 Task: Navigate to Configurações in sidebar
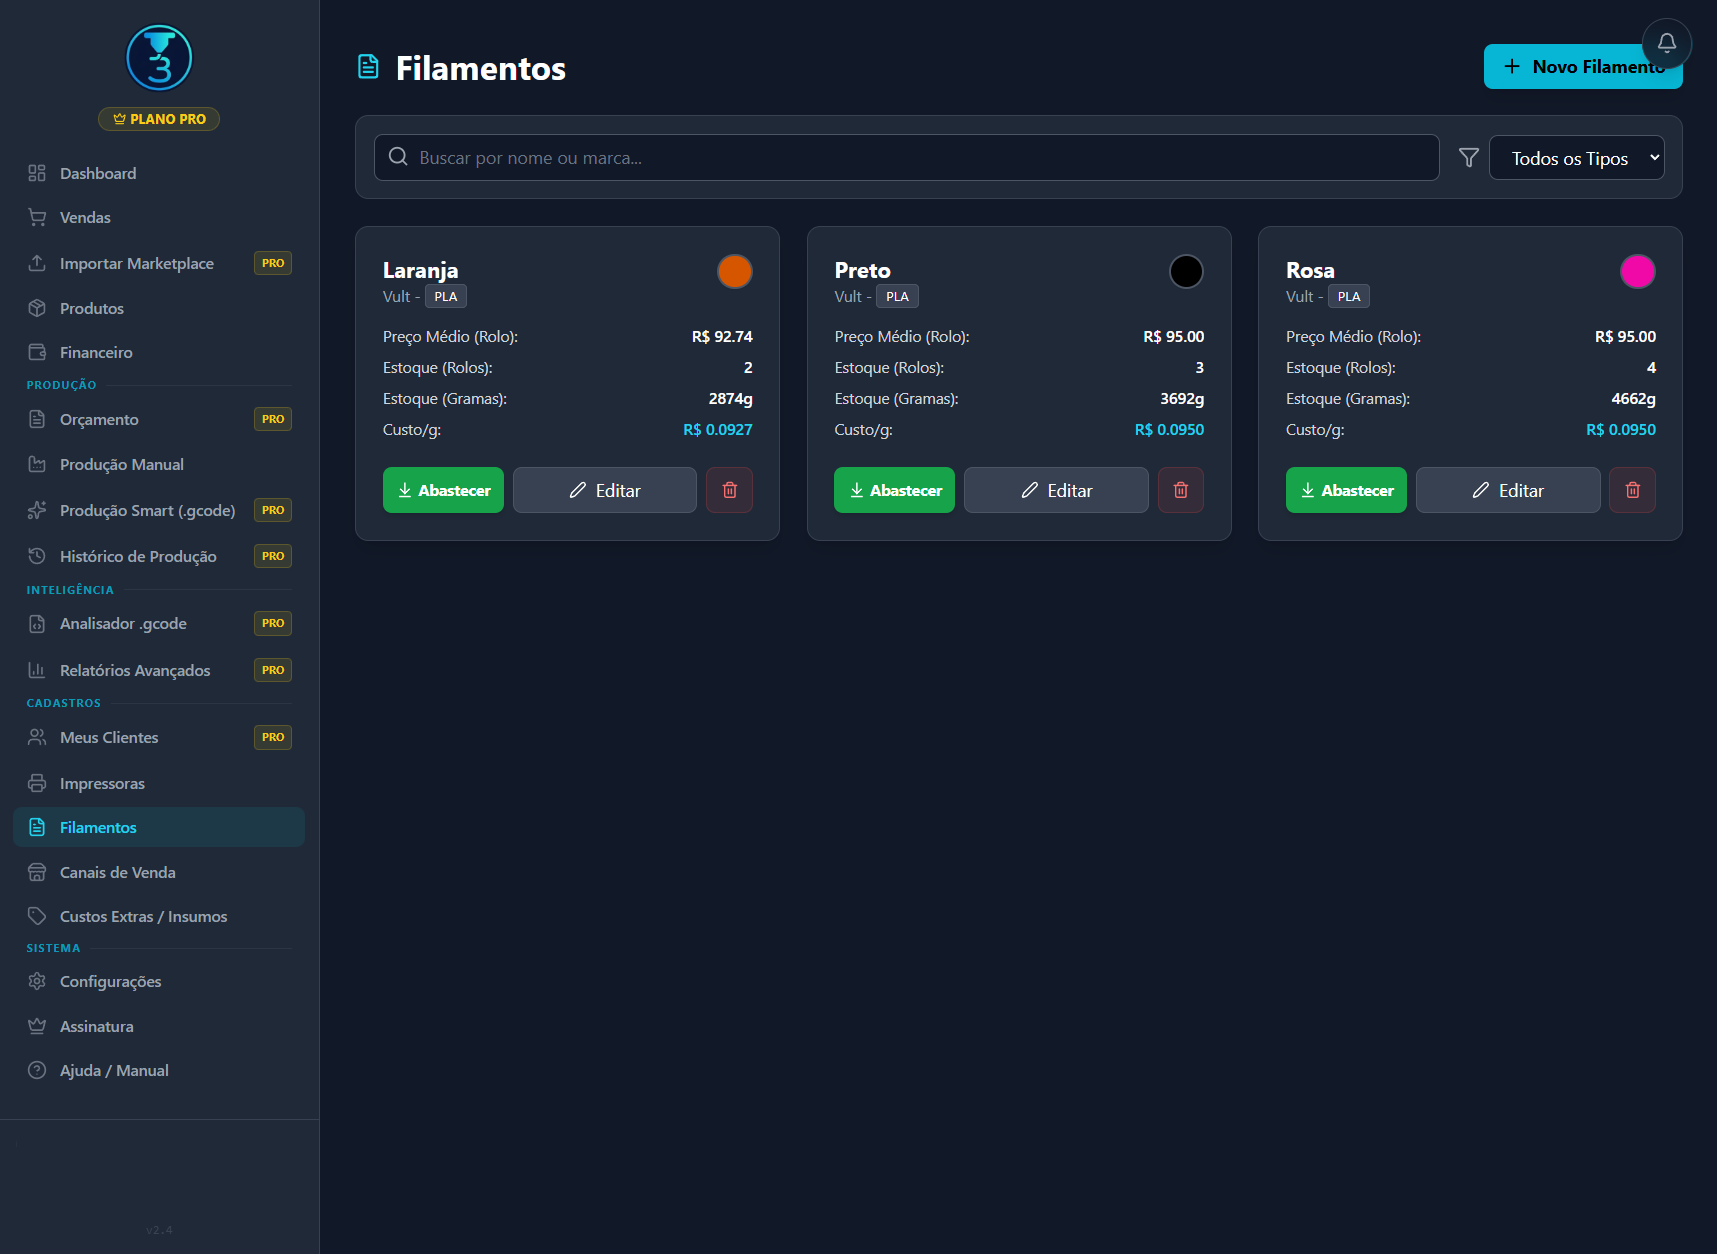(110, 981)
